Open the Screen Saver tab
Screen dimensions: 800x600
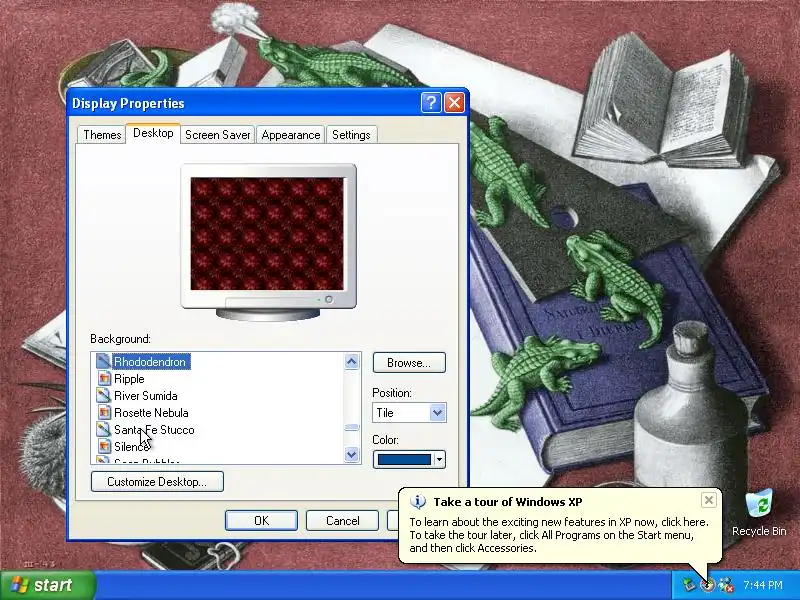point(217,135)
